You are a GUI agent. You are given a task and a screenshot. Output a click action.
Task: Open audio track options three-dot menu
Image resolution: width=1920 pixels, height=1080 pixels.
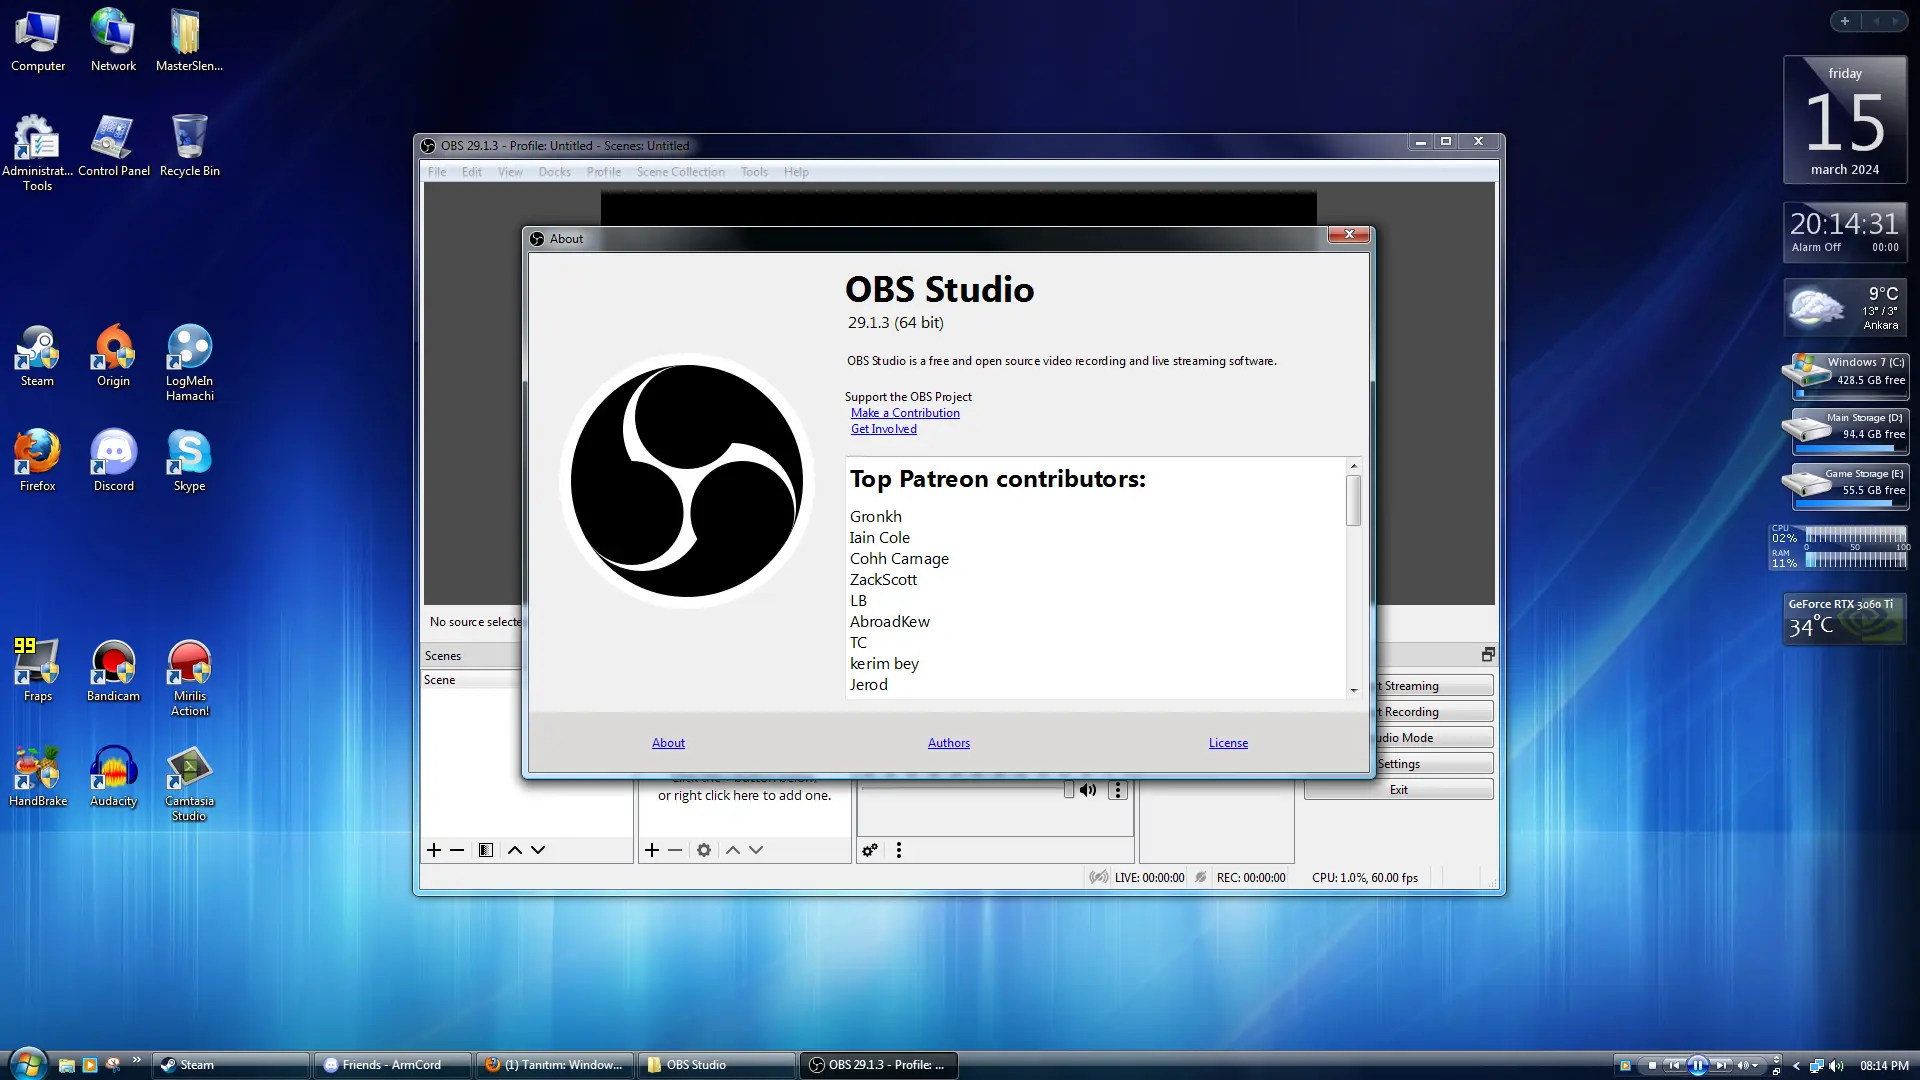tap(1118, 790)
